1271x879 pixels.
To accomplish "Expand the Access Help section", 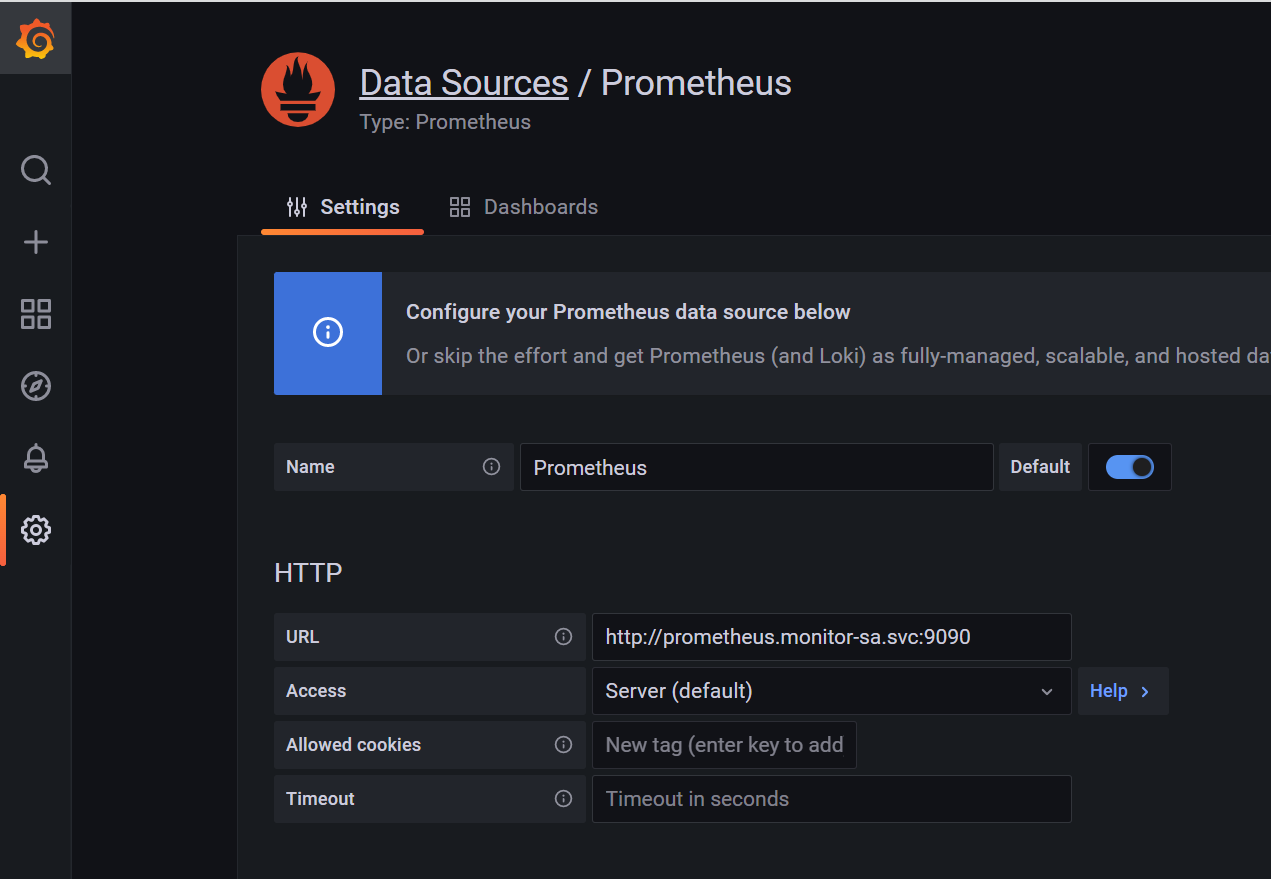I will pyautogui.click(x=1121, y=691).
